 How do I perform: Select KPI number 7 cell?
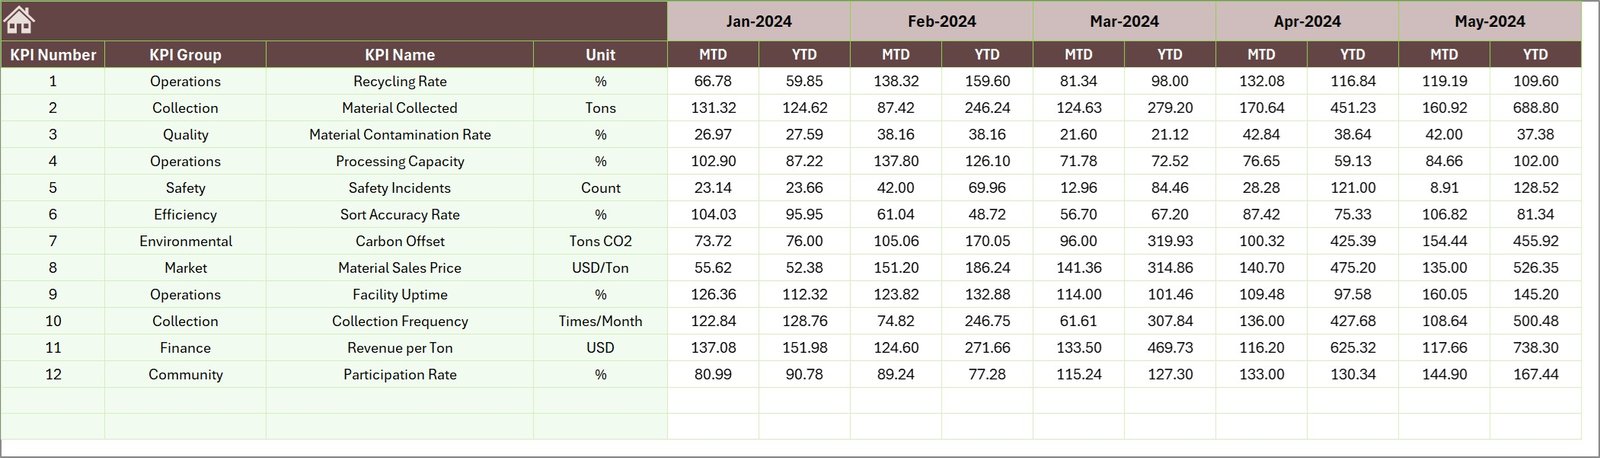(x=53, y=241)
